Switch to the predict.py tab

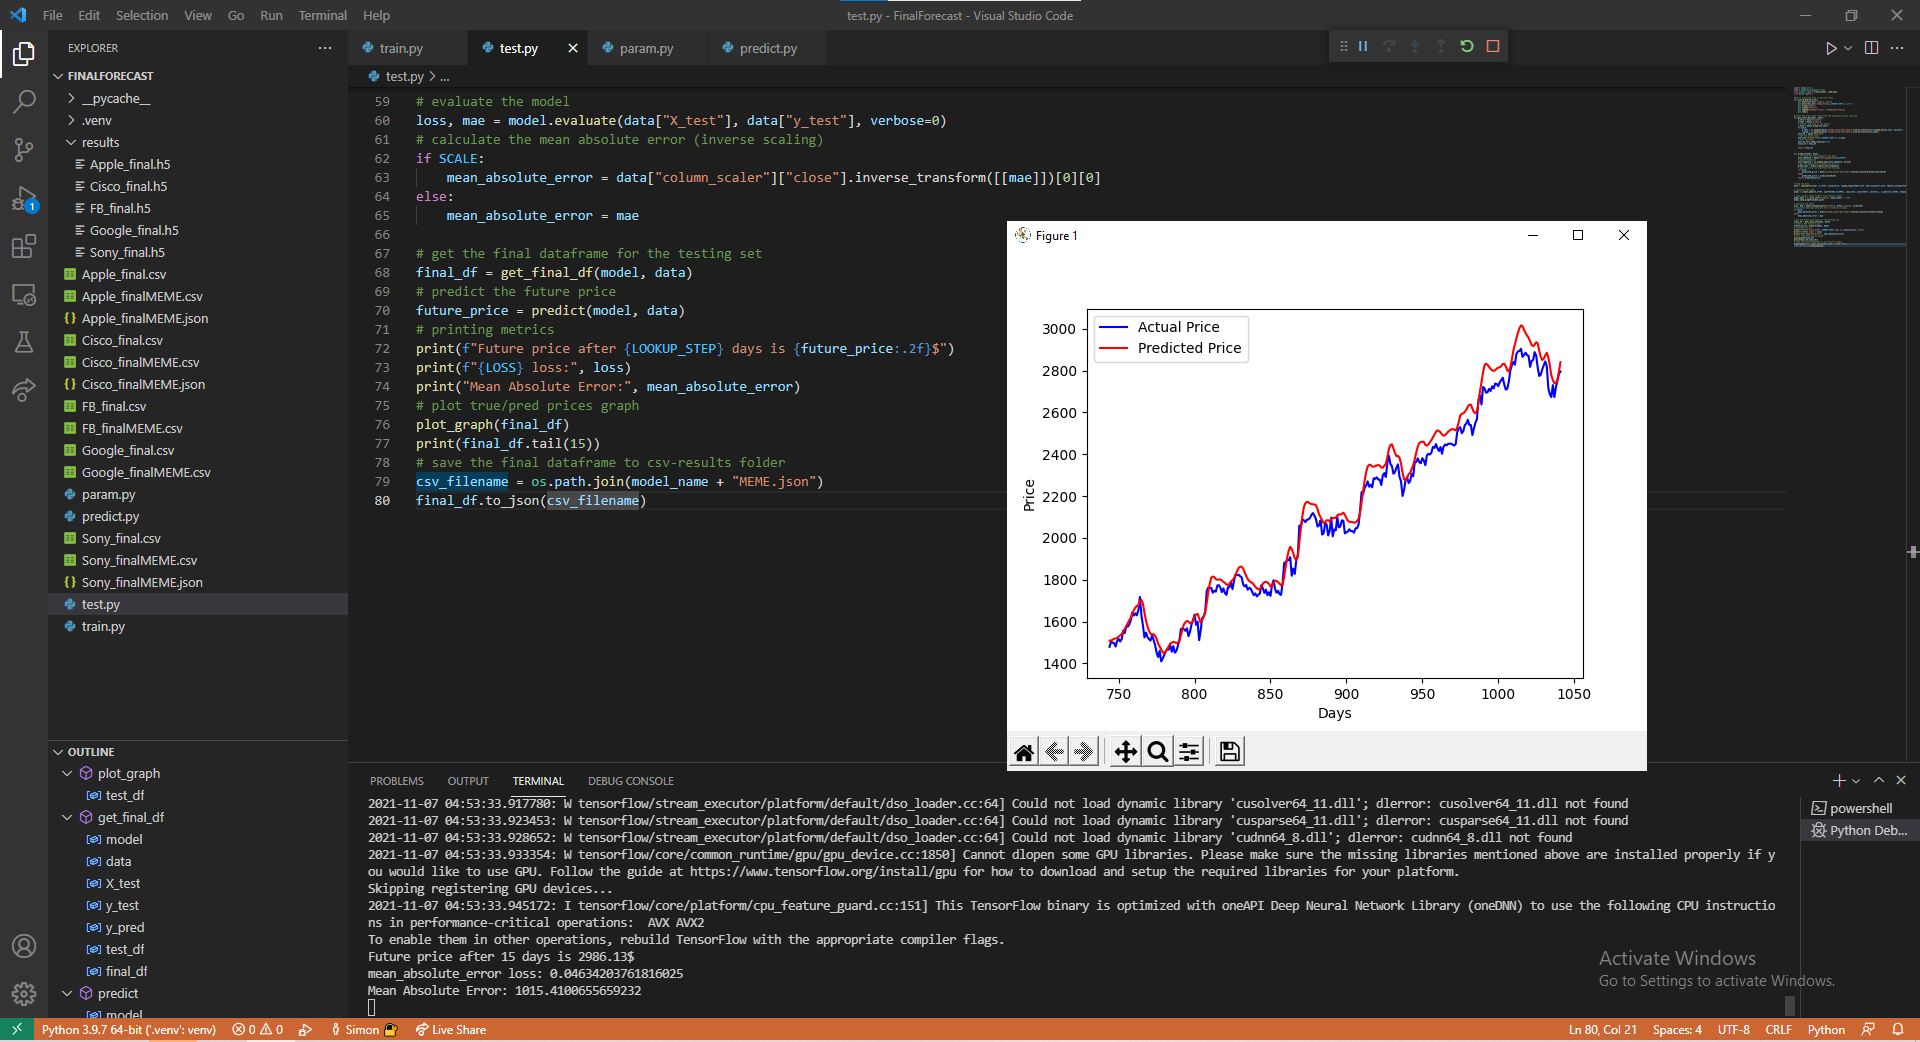[x=767, y=48]
